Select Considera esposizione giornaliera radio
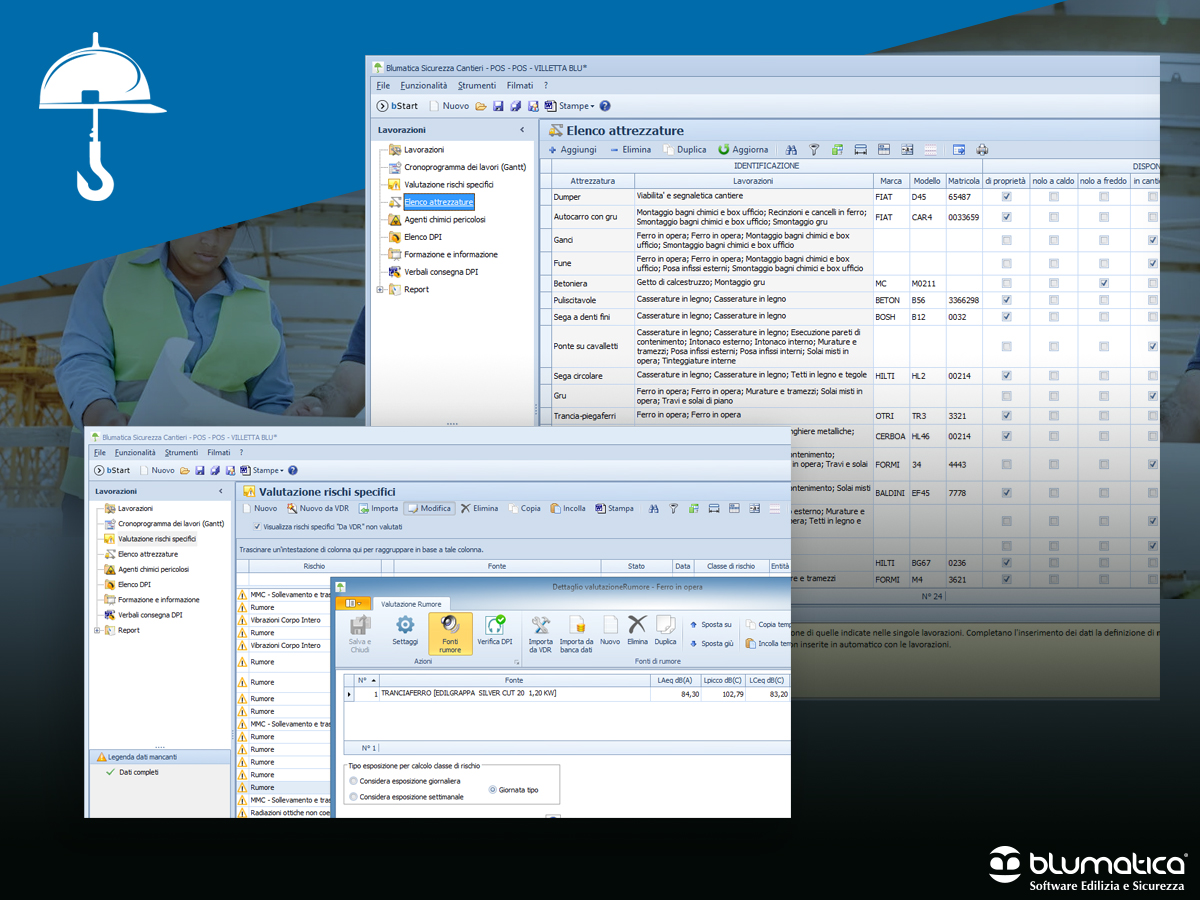 click(x=353, y=781)
